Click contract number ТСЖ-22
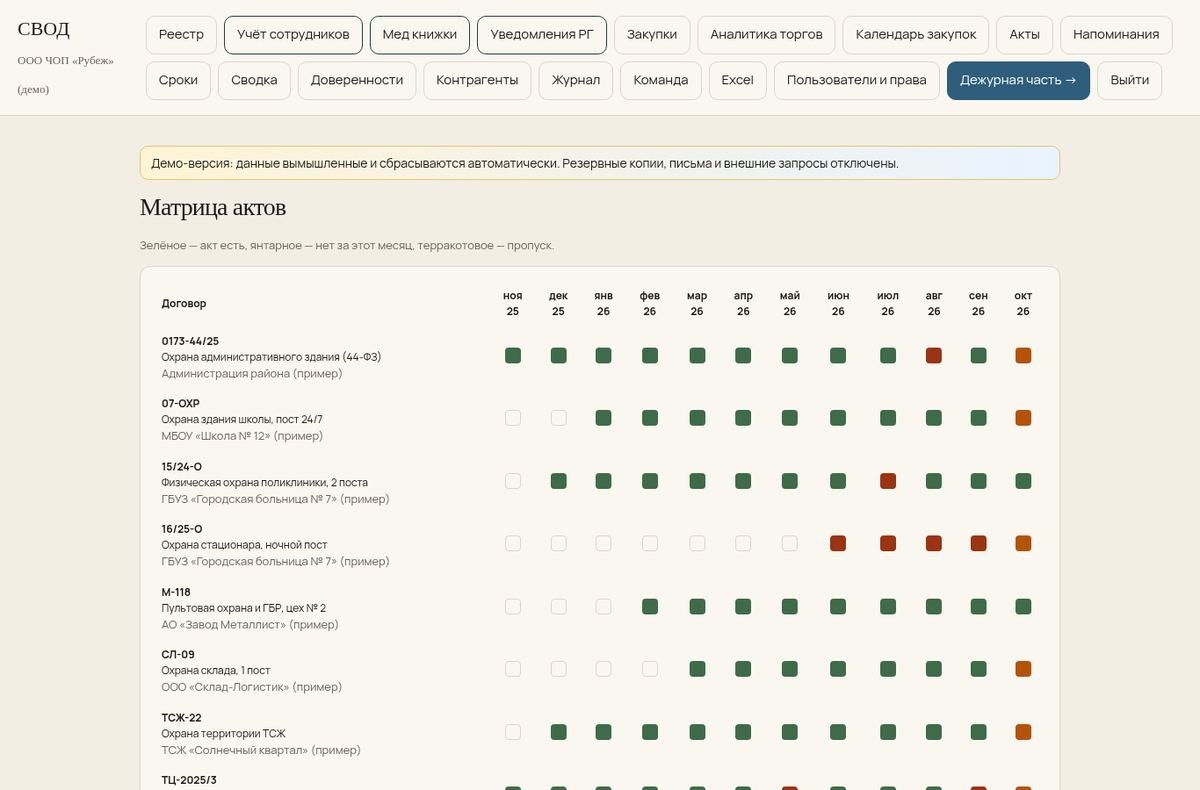This screenshot has width=1200, height=790. tap(182, 717)
